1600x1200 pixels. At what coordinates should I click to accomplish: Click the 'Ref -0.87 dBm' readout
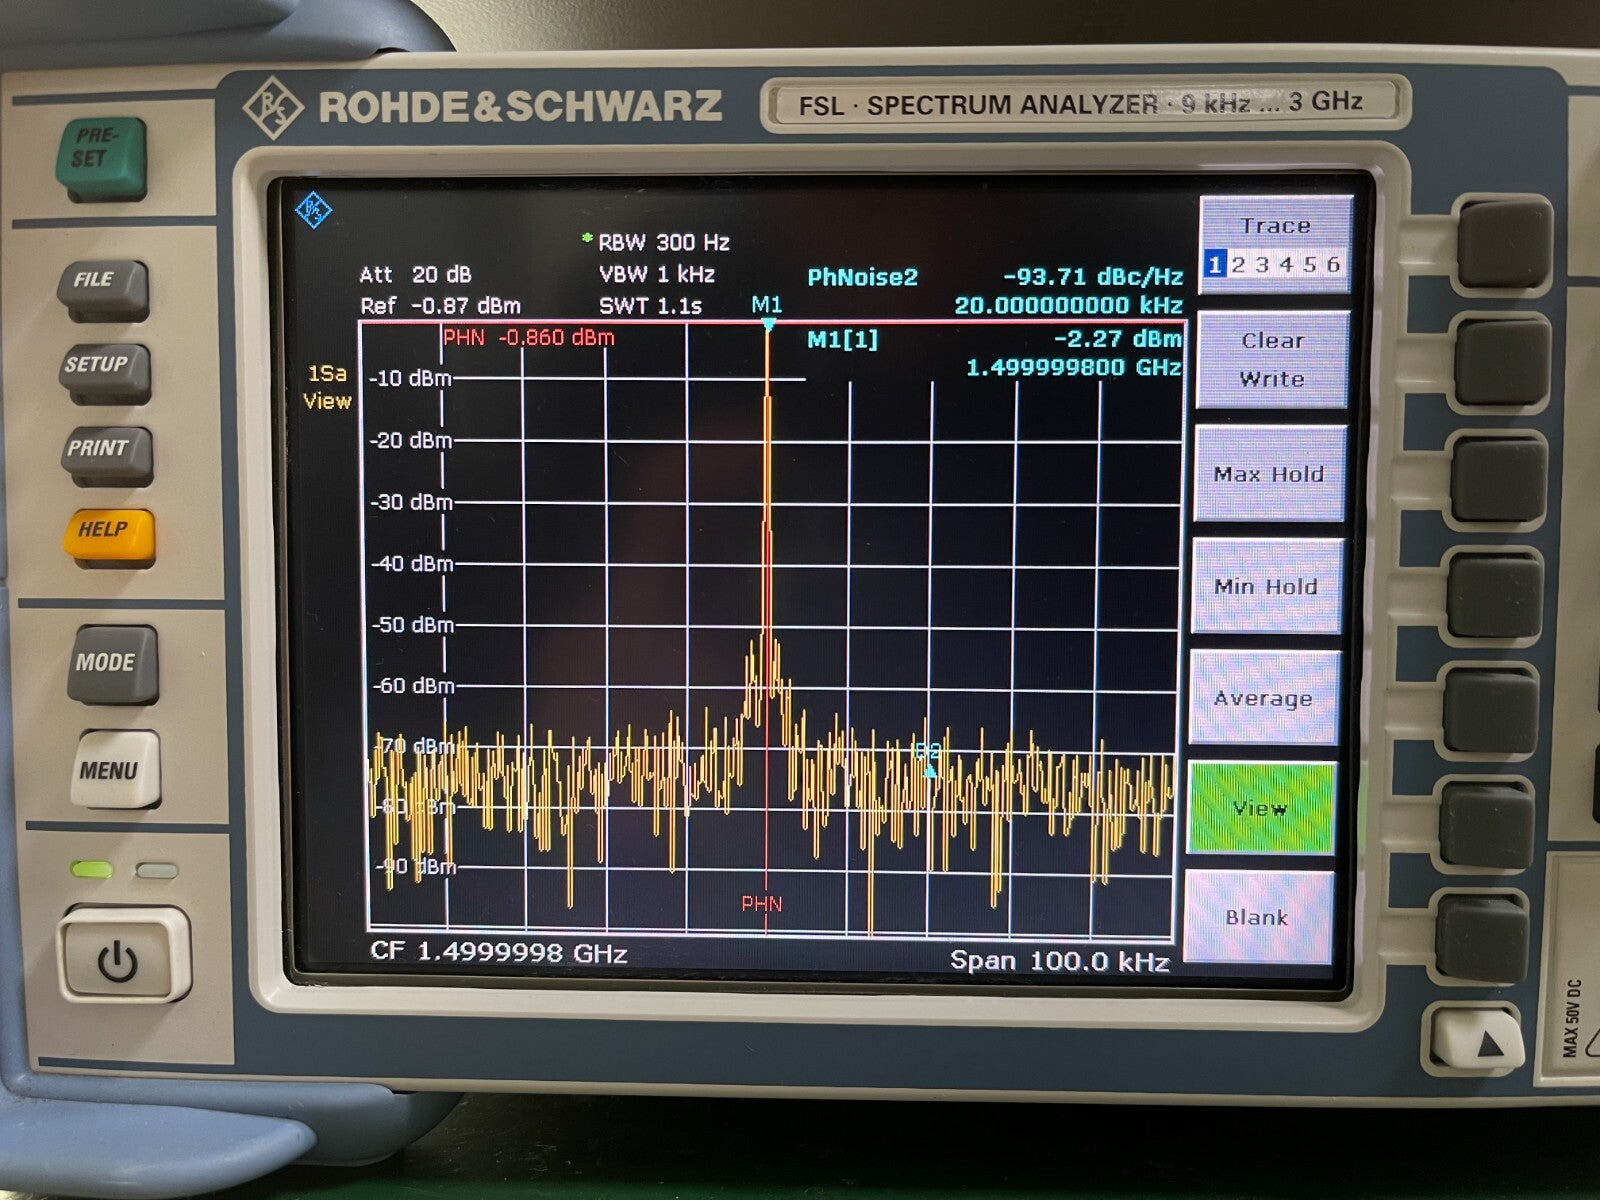441,306
